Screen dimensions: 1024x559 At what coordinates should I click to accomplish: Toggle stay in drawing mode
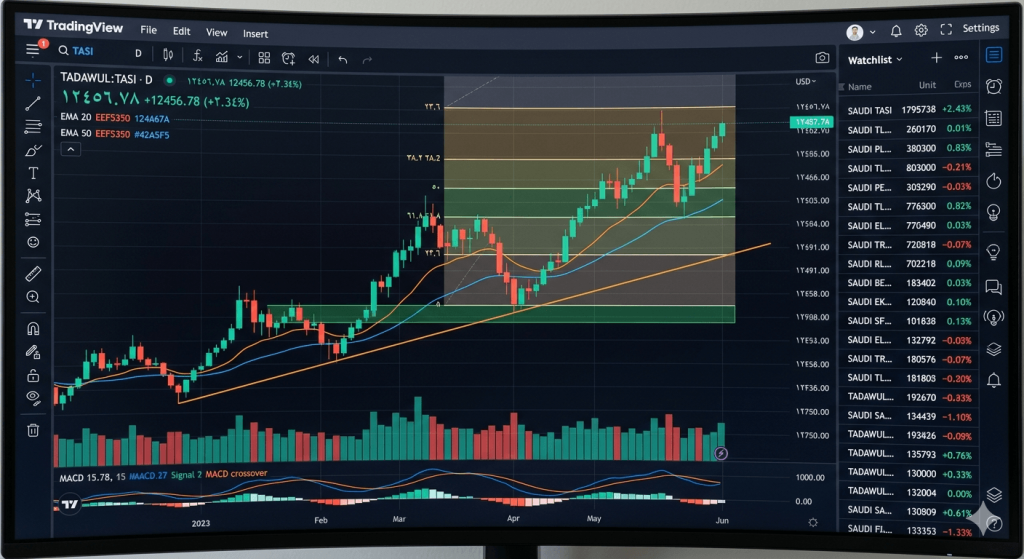tap(33, 352)
